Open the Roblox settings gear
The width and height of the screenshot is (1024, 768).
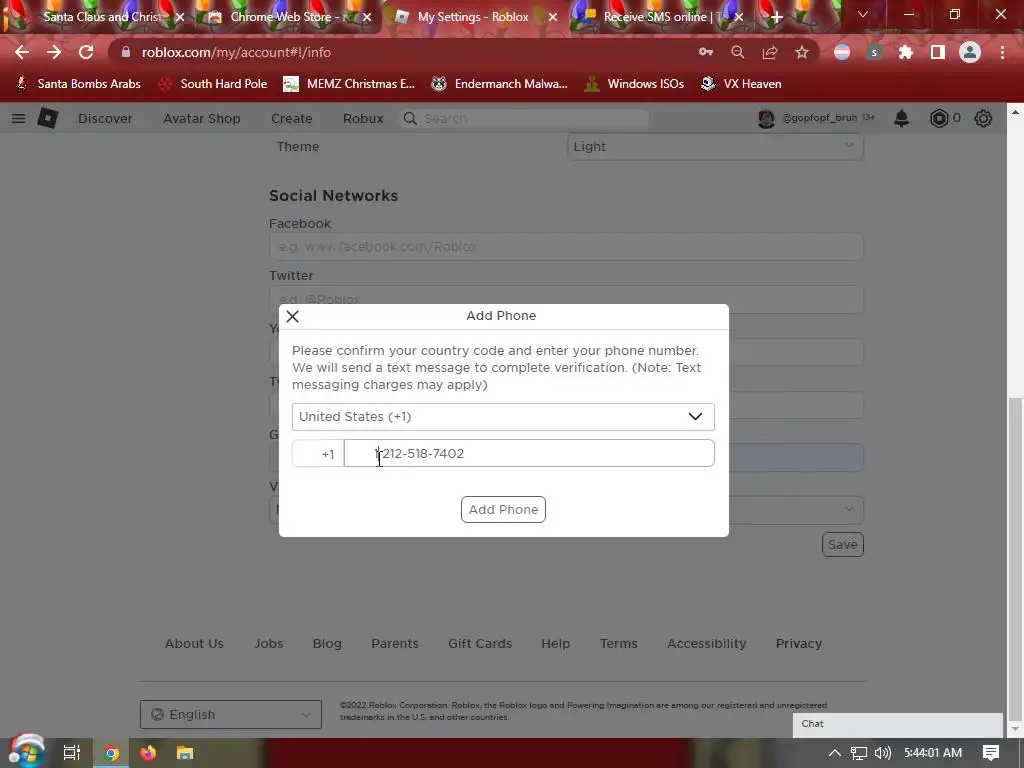click(983, 118)
